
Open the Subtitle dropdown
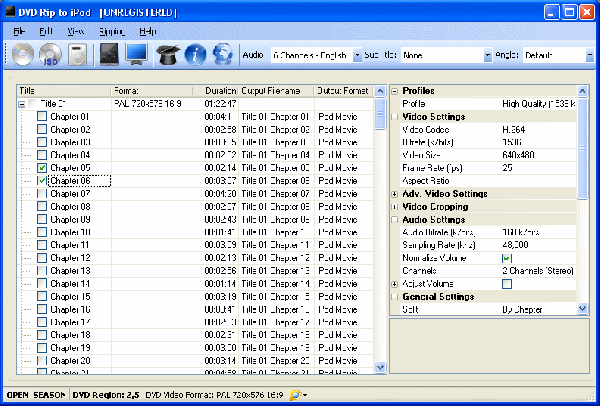[488, 55]
